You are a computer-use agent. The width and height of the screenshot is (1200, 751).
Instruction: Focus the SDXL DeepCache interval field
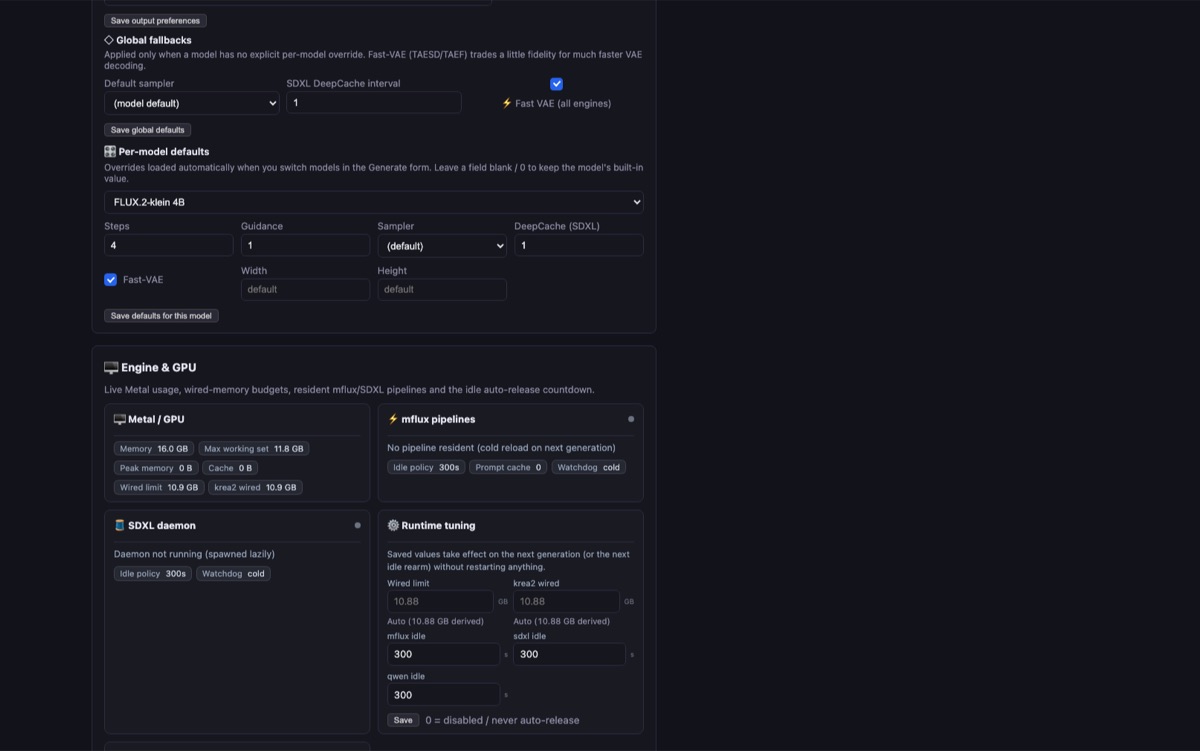click(x=374, y=103)
